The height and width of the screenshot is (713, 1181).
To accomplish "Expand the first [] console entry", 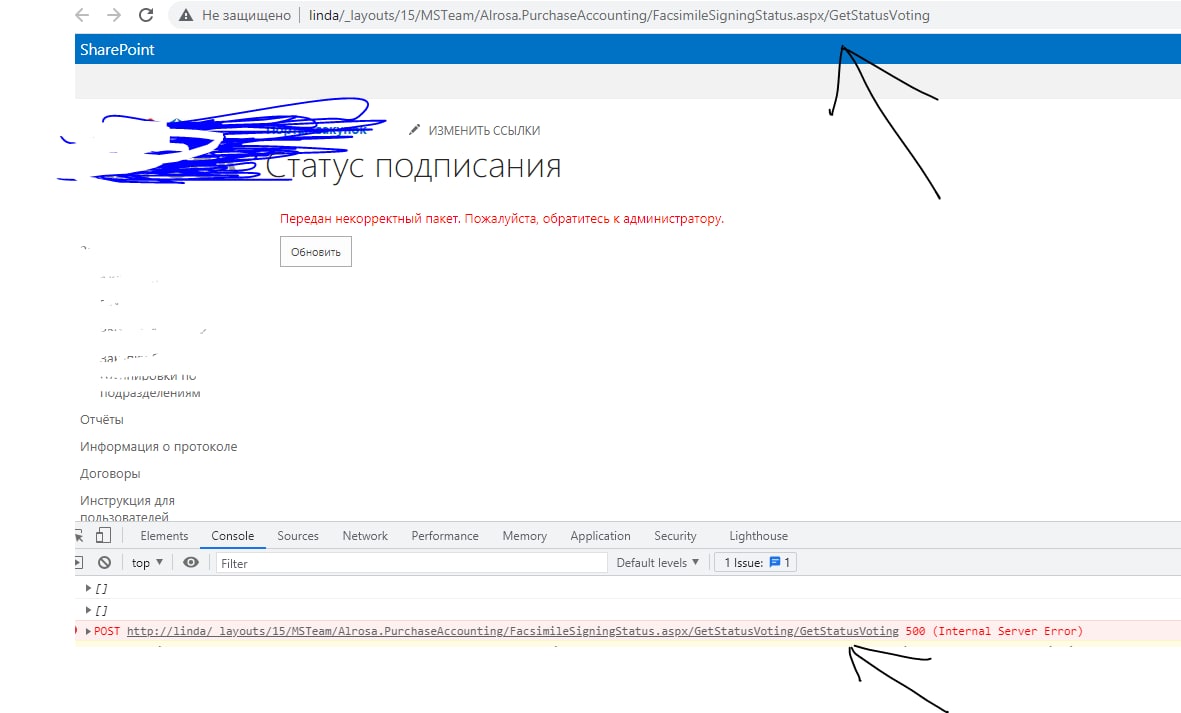I will [x=88, y=588].
